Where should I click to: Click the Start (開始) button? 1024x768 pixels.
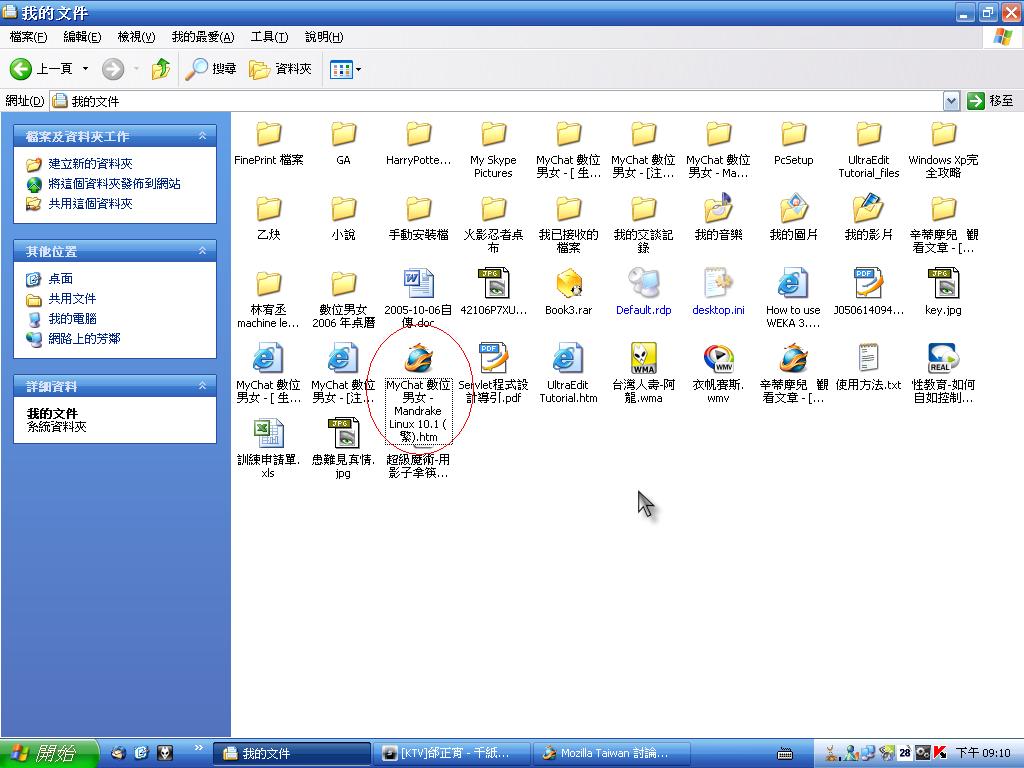(48, 753)
